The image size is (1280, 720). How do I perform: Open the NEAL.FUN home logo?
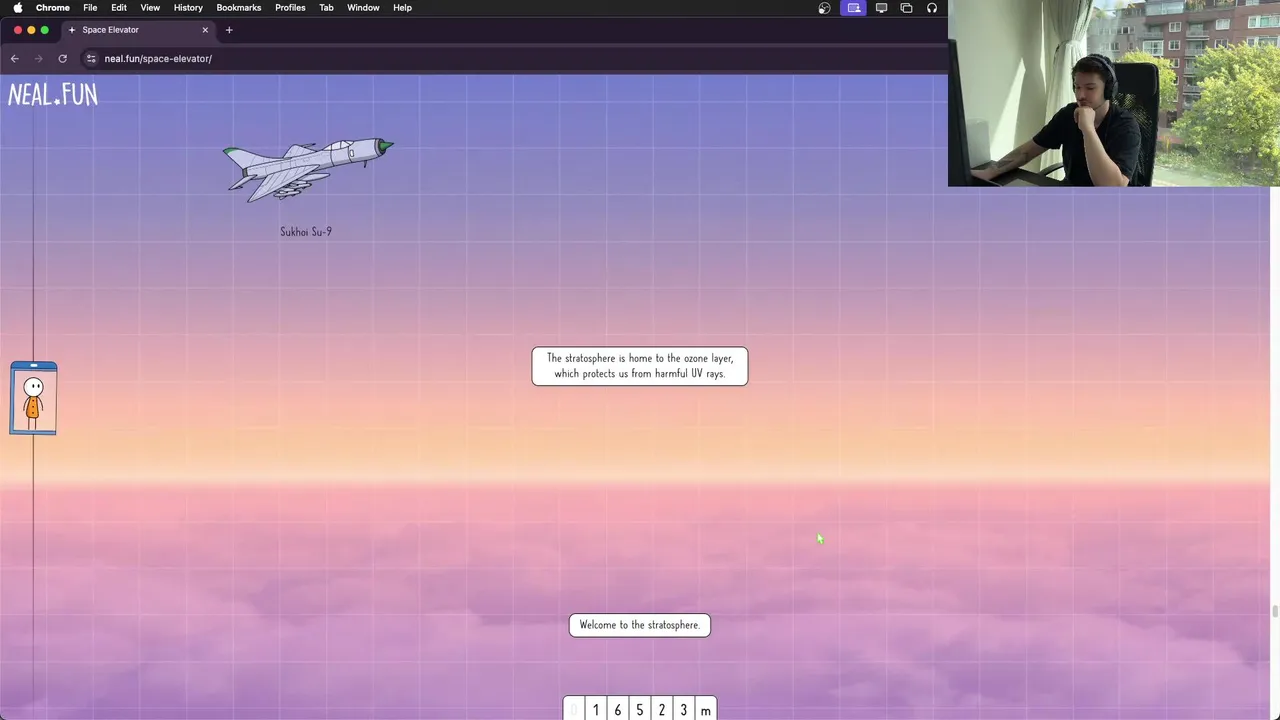[53, 95]
